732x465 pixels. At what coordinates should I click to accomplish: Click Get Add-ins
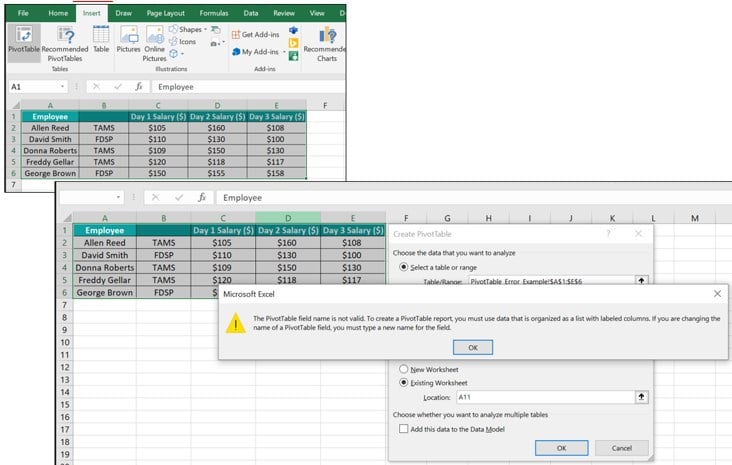[x=255, y=35]
